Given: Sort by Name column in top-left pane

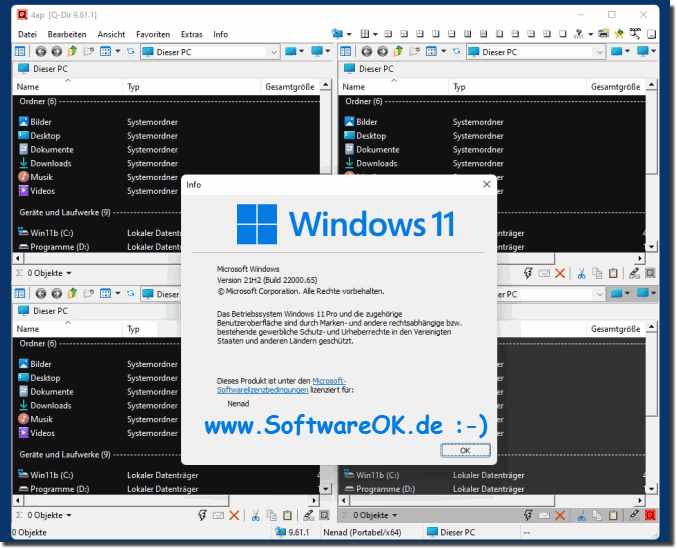Looking at the screenshot, I should pyautogui.click(x=68, y=87).
